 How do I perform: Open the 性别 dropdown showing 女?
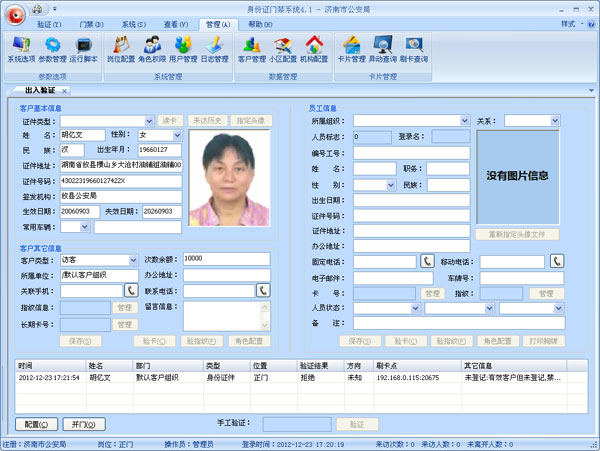coord(177,135)
